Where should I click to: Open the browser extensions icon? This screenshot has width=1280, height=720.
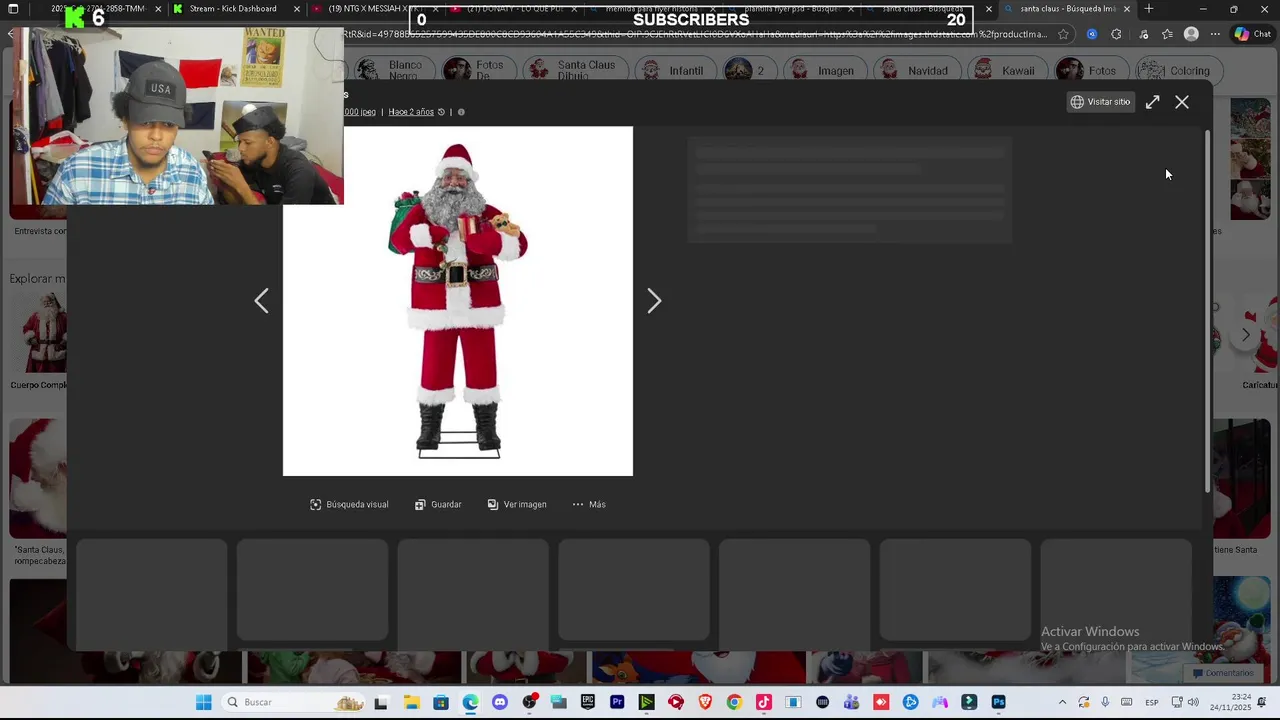tap(1116, 34)
